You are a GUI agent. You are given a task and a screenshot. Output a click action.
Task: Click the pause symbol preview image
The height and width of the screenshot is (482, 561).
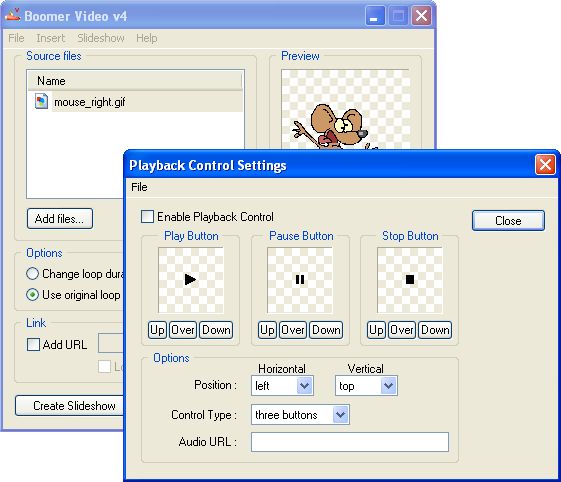tap(300, 280)
